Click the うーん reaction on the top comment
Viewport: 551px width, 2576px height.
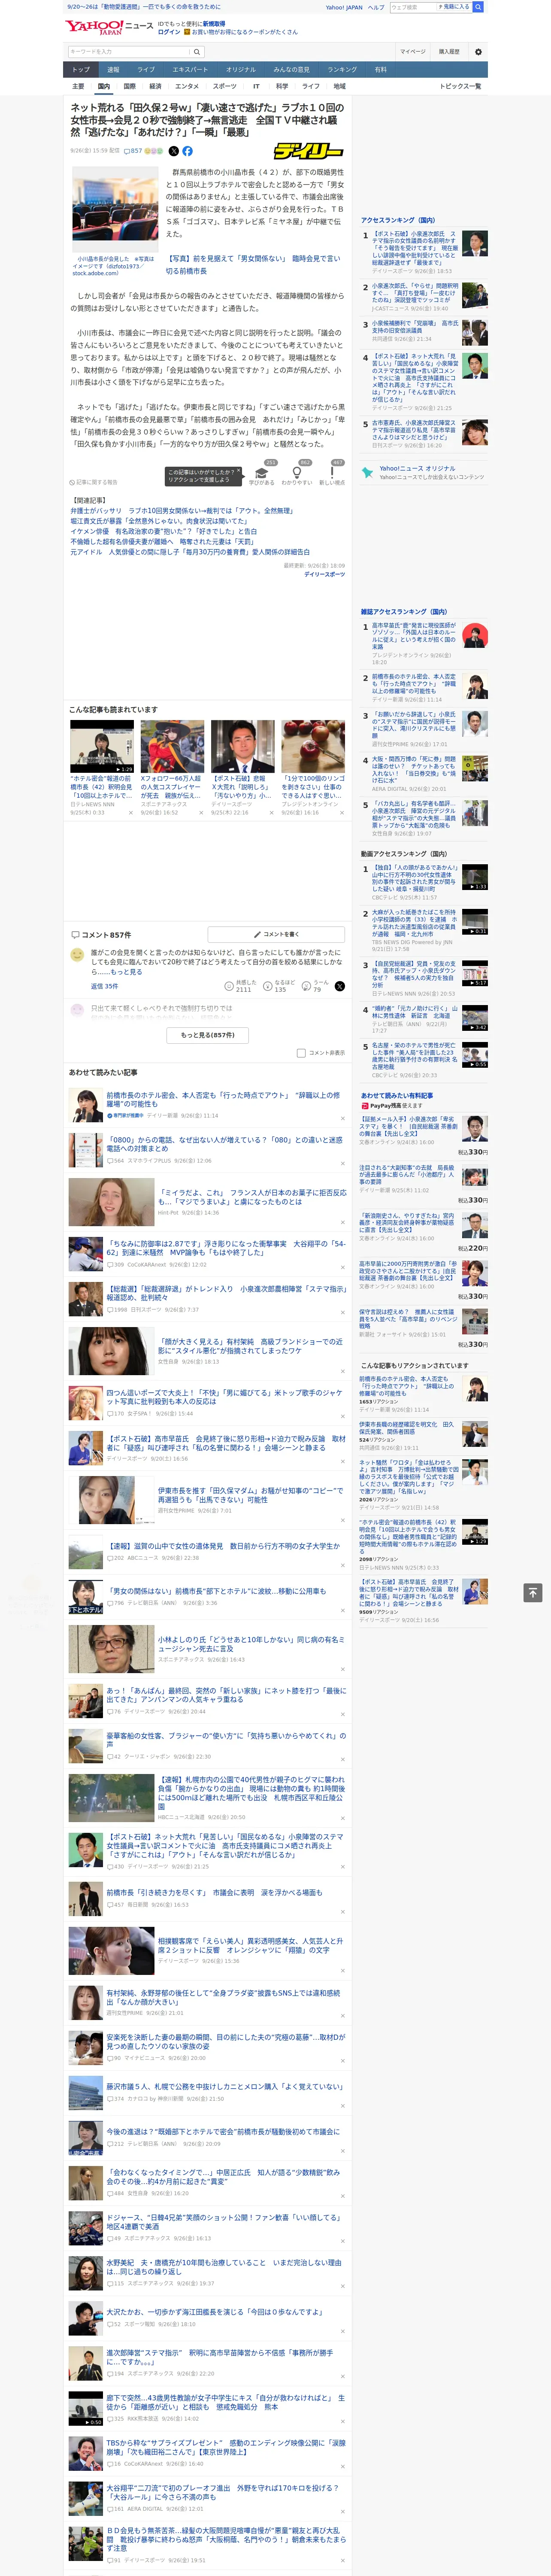point(306,986)
